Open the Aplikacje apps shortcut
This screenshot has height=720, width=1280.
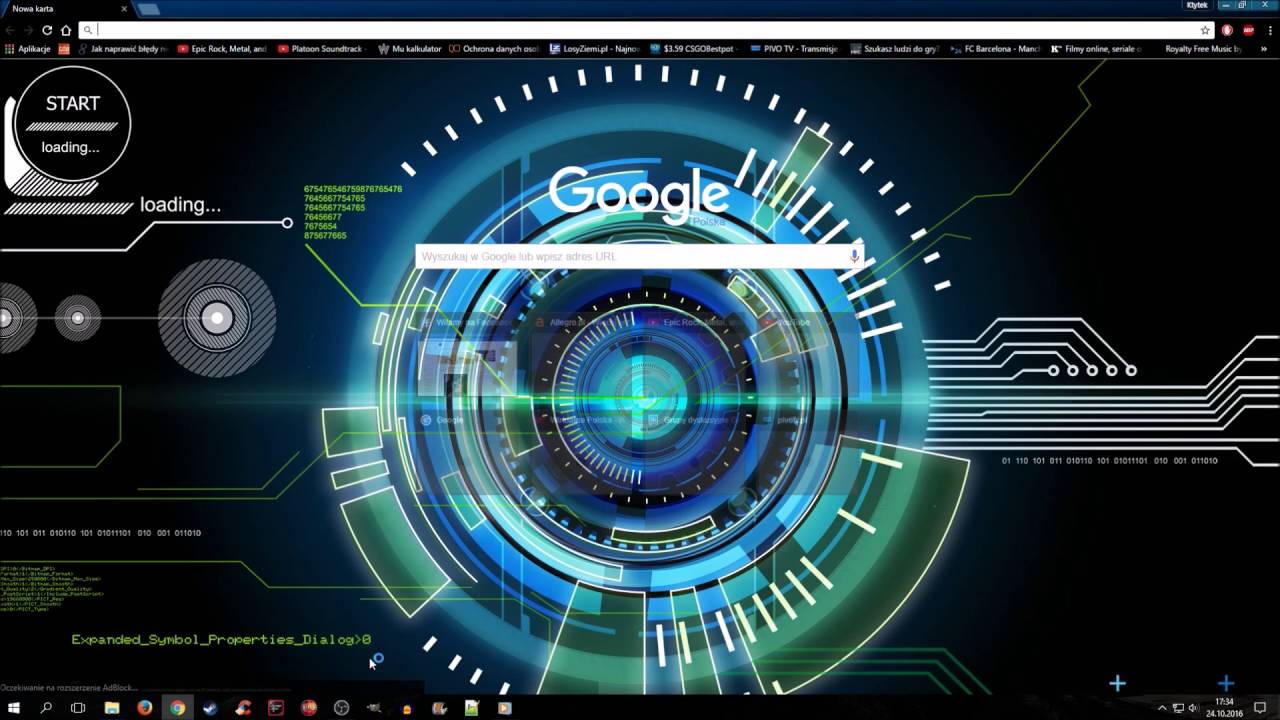(x=27, y=48)
